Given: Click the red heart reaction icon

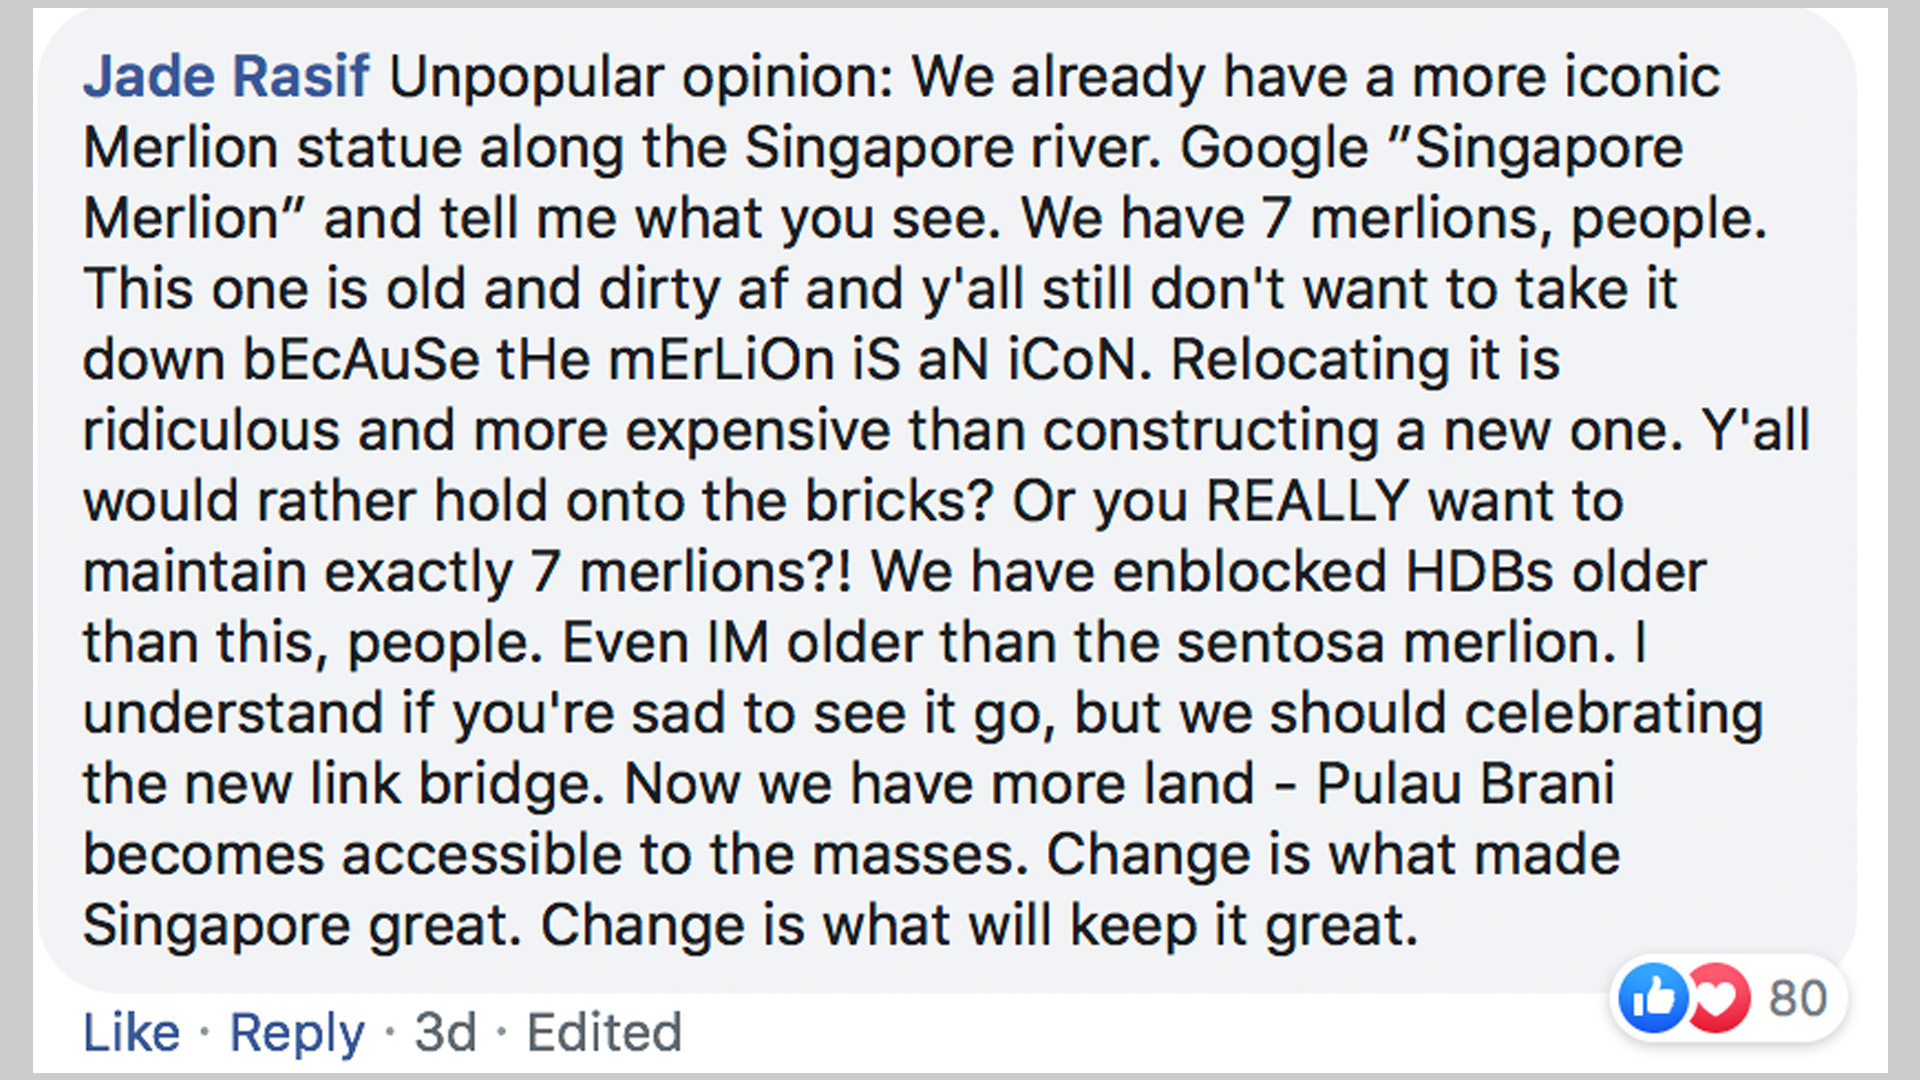Looking at the screenshot, I should 1719,997.
